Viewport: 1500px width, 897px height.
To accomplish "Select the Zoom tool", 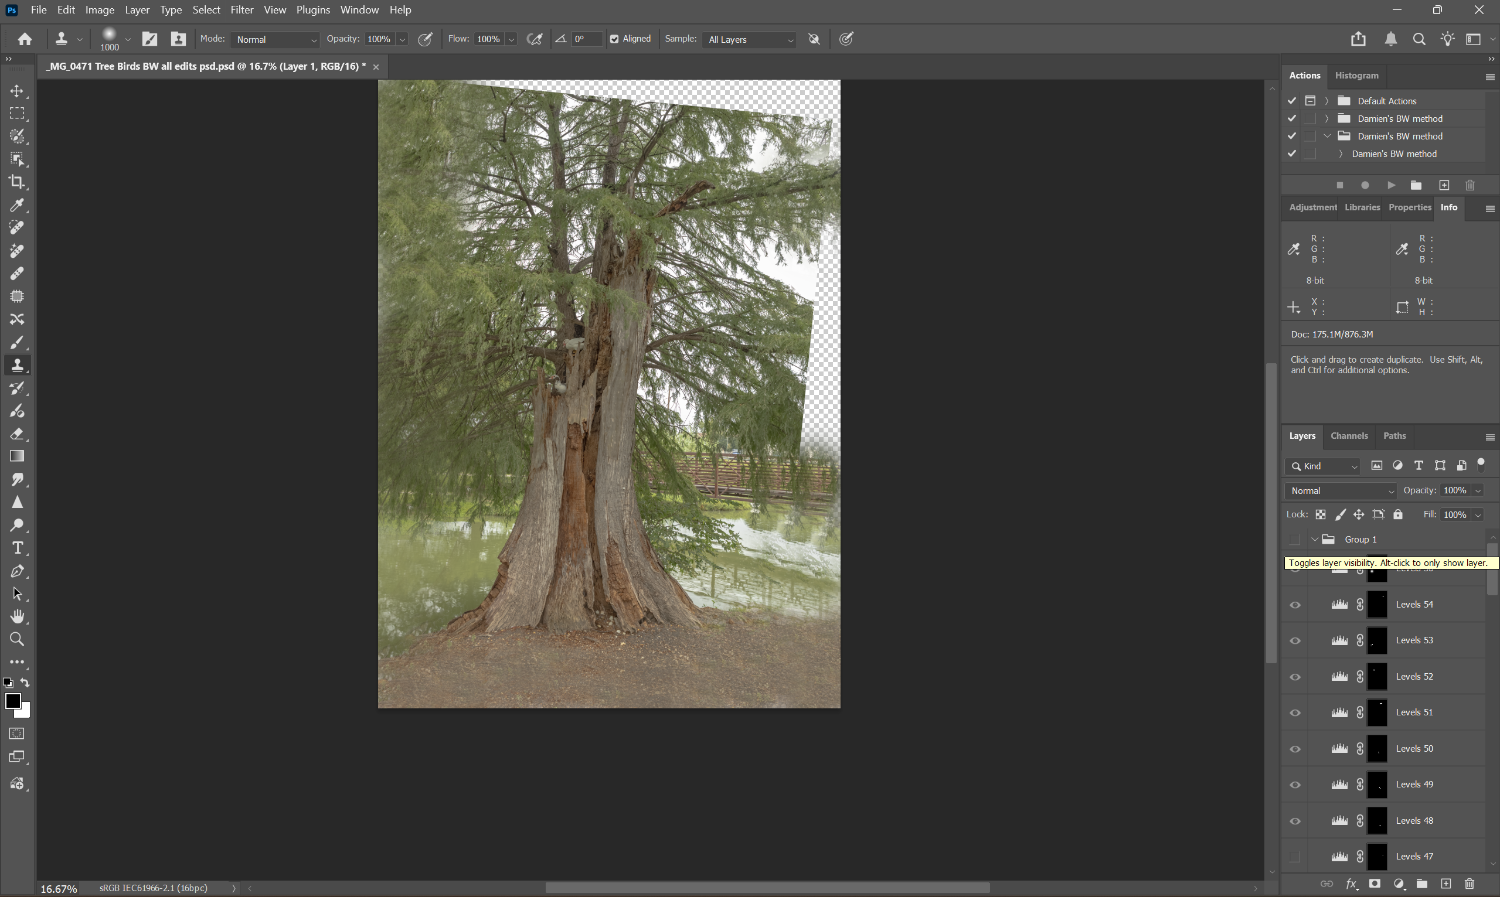I will [17, 639].
